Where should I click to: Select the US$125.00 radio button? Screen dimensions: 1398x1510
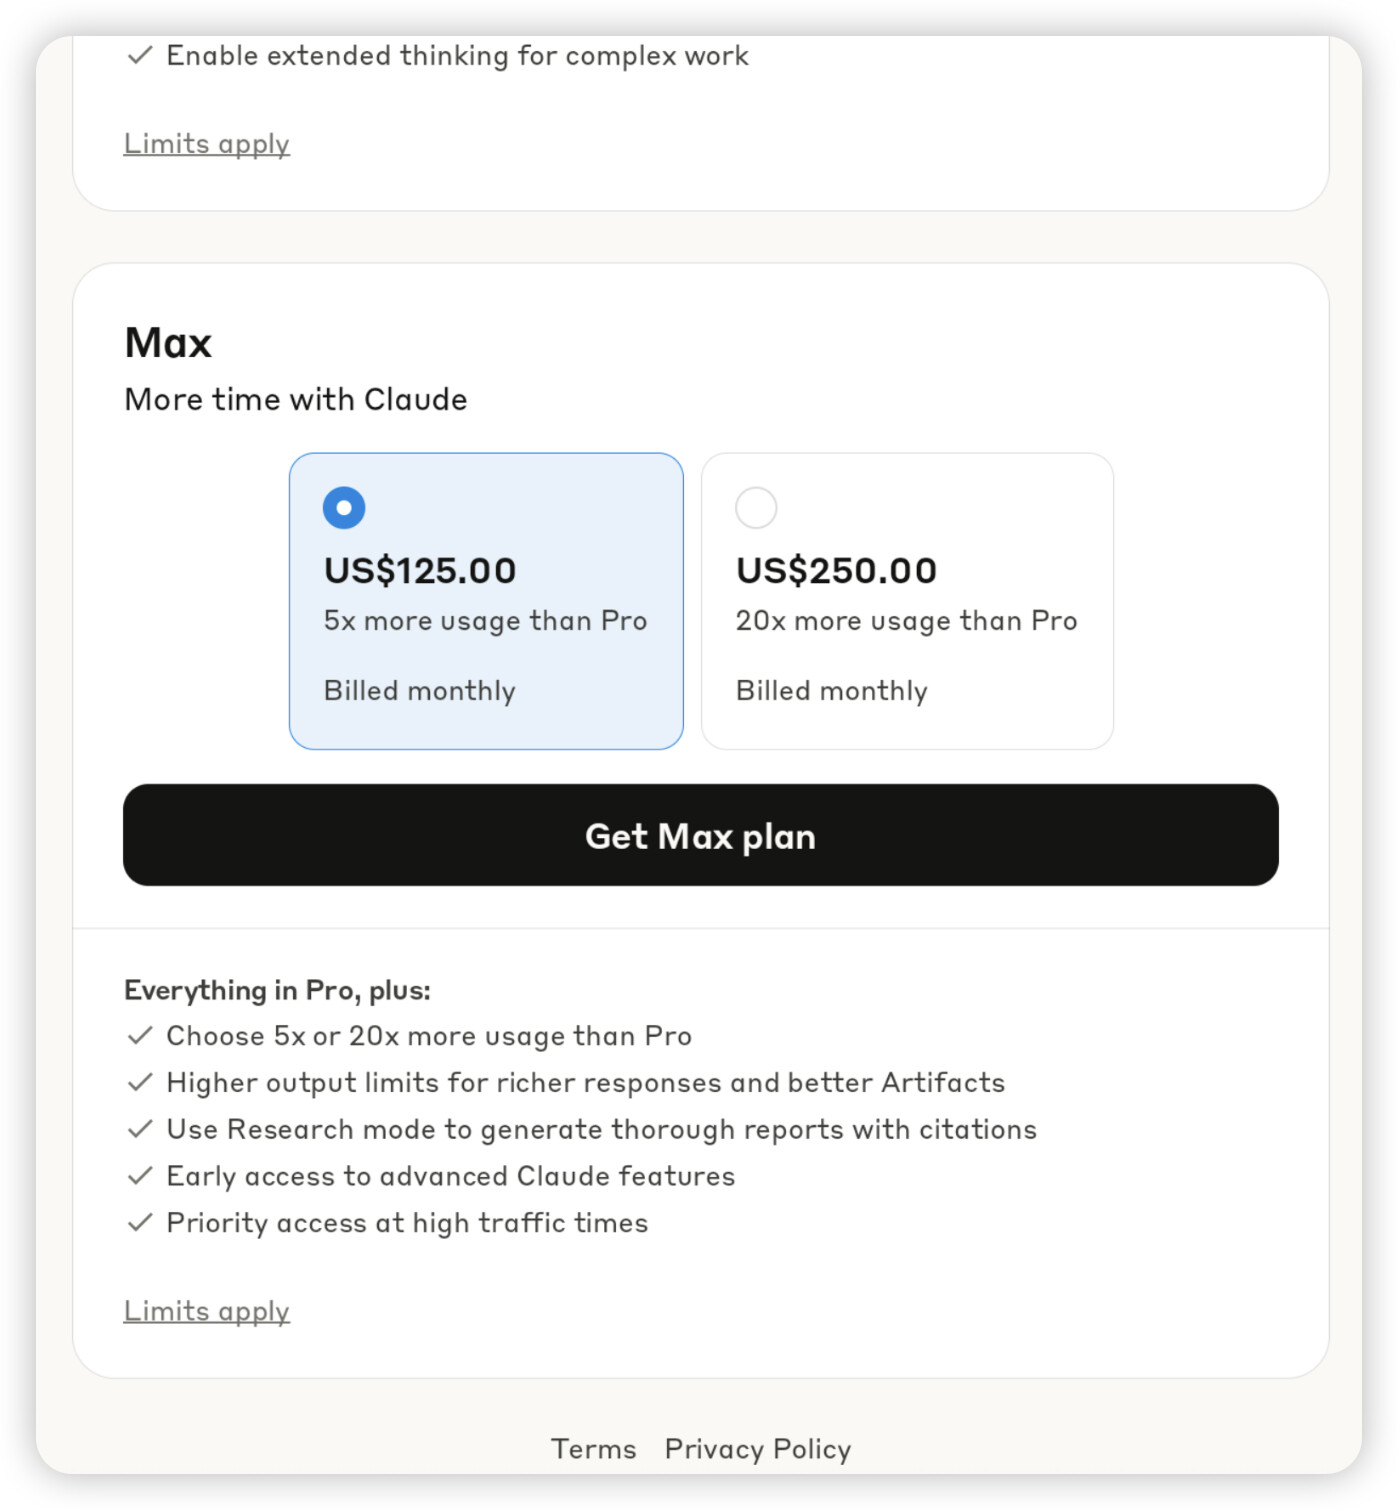(344, 508)
